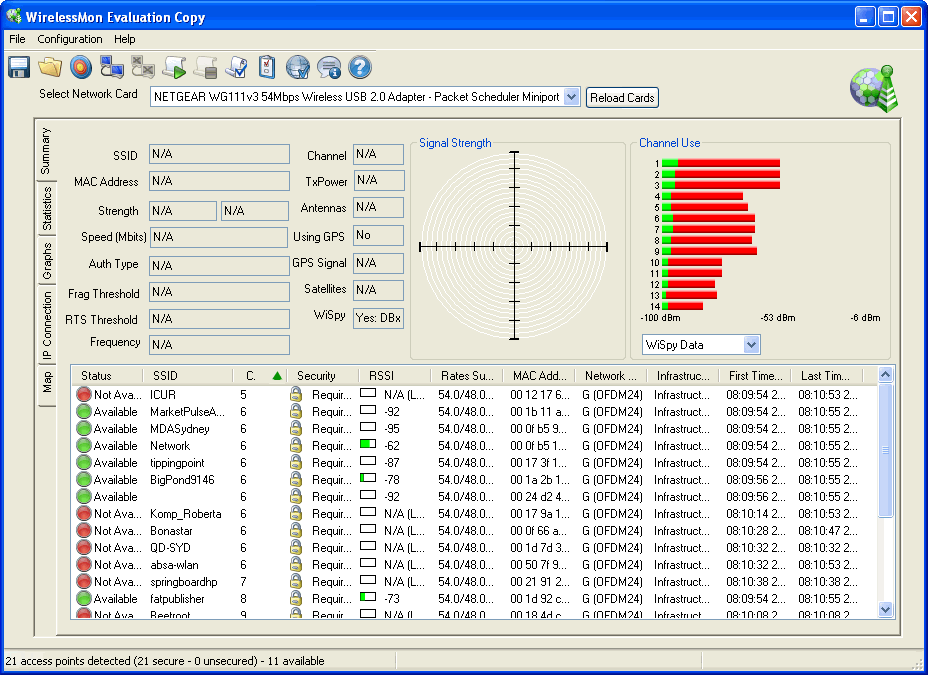
Task: Click the signal strength radar display
Action: [514, 247]
